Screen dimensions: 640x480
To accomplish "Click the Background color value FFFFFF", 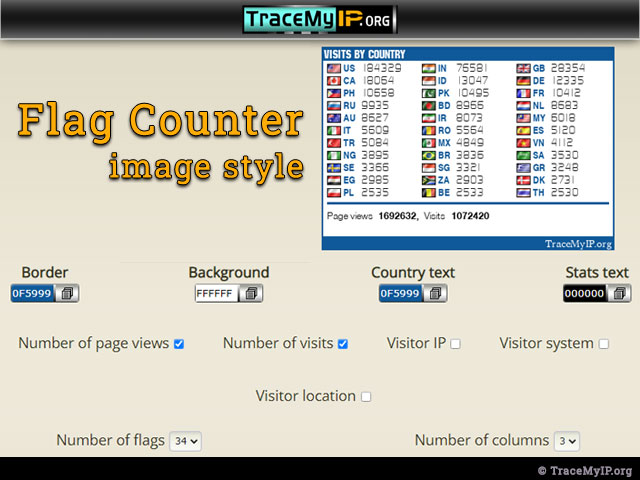I will [216, 293].
